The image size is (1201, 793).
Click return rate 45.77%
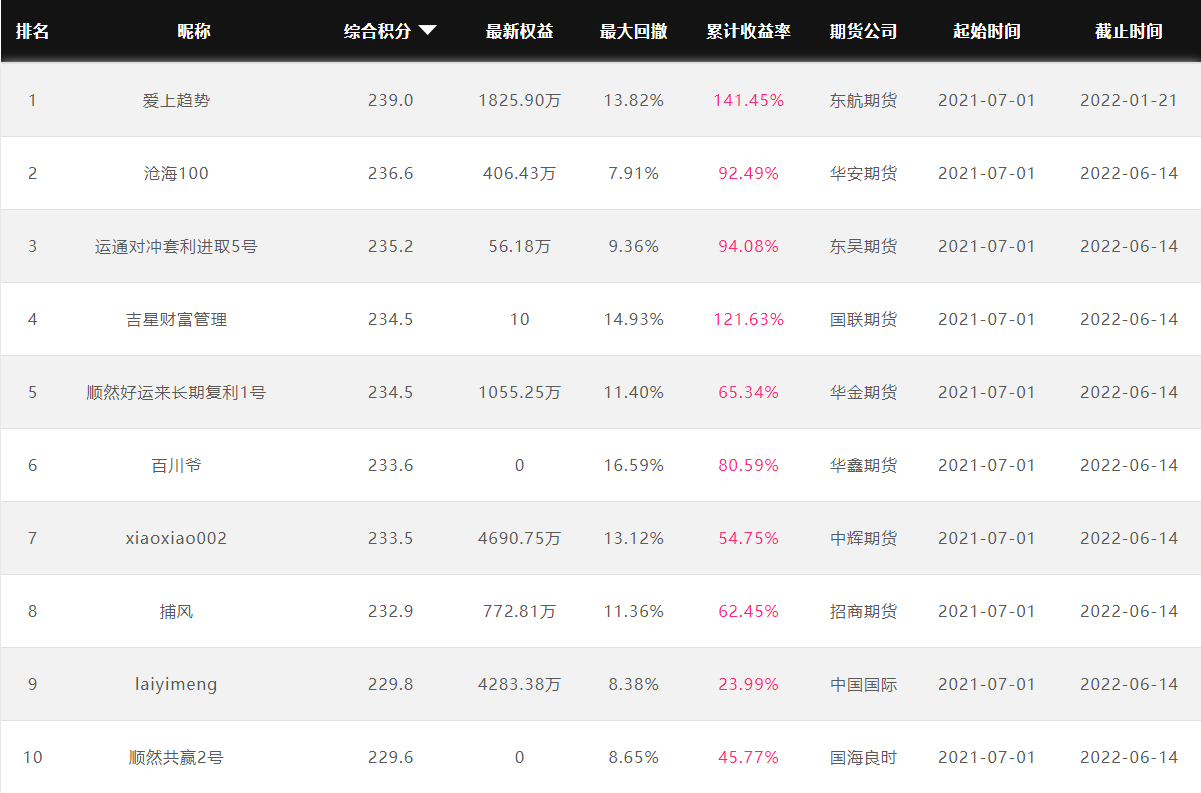749,757
